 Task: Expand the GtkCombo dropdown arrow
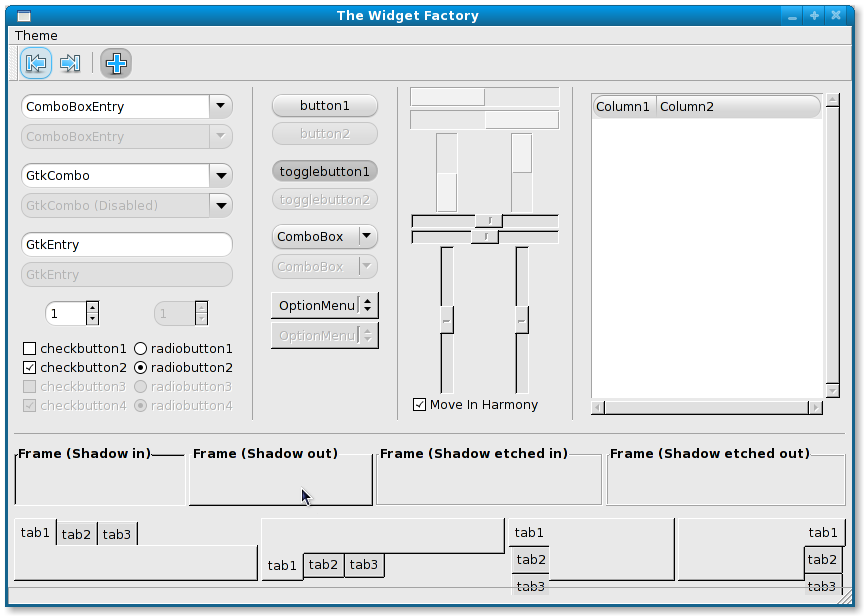click(x=220, y=175)
